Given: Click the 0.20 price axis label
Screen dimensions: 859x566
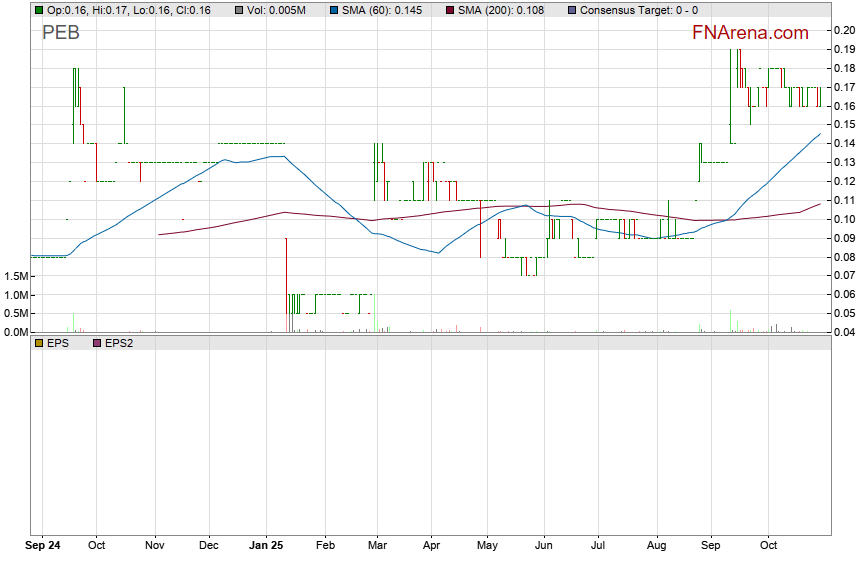Looking at the screenshot, I should [843, 30].
